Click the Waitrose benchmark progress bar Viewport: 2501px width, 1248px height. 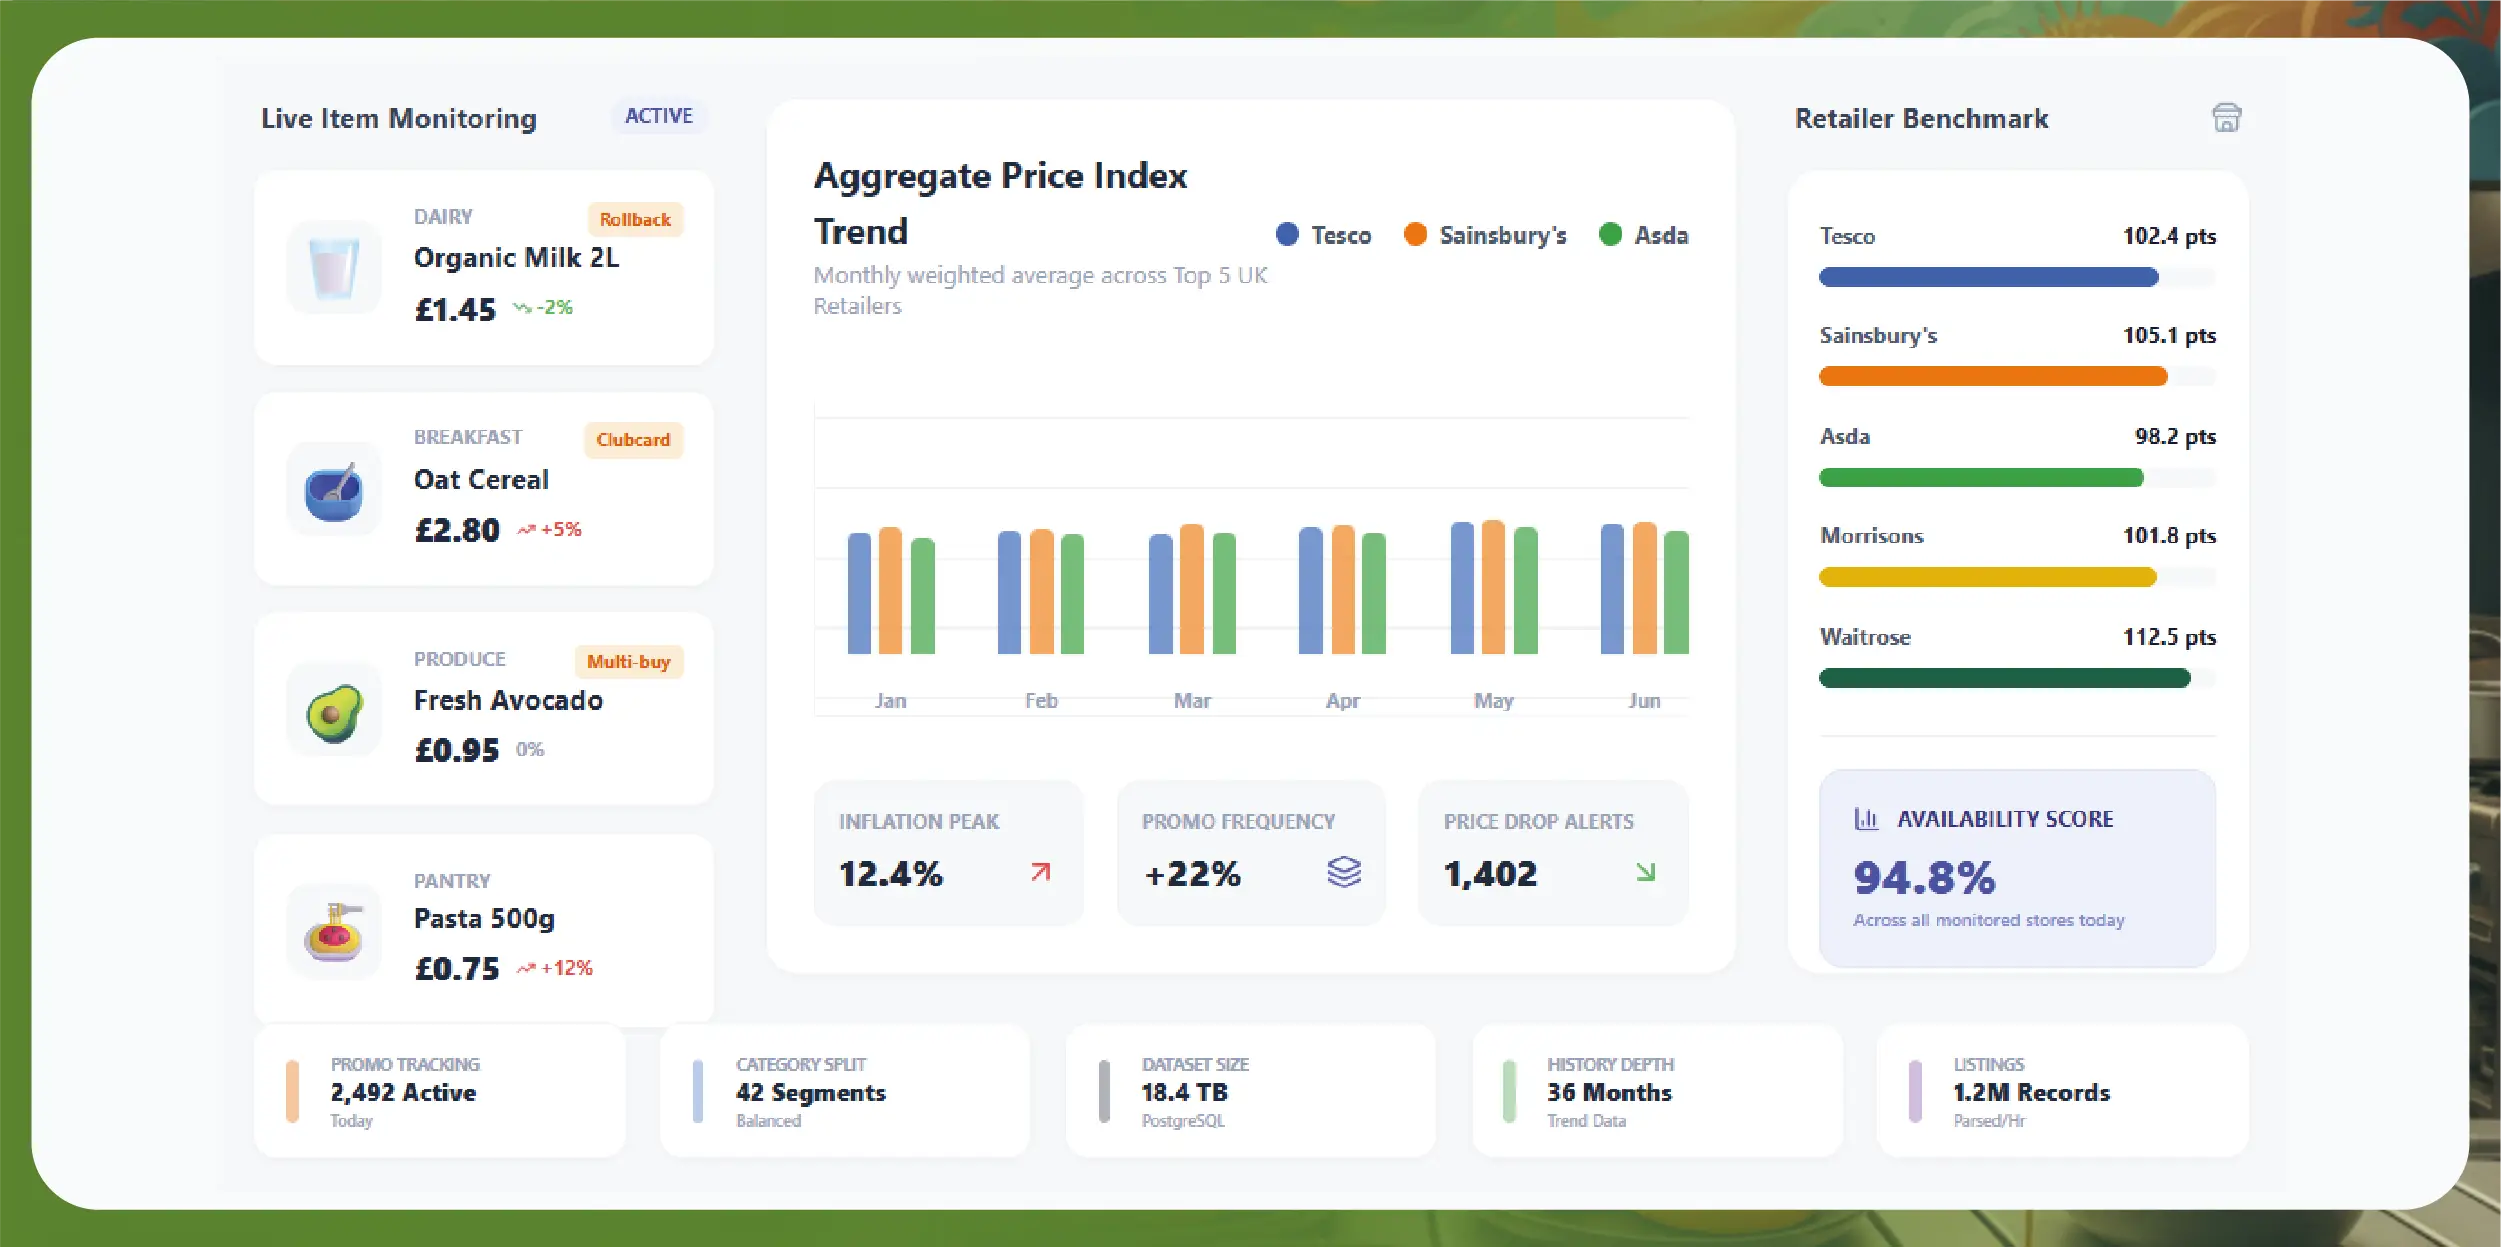(x=2005, y=679)
